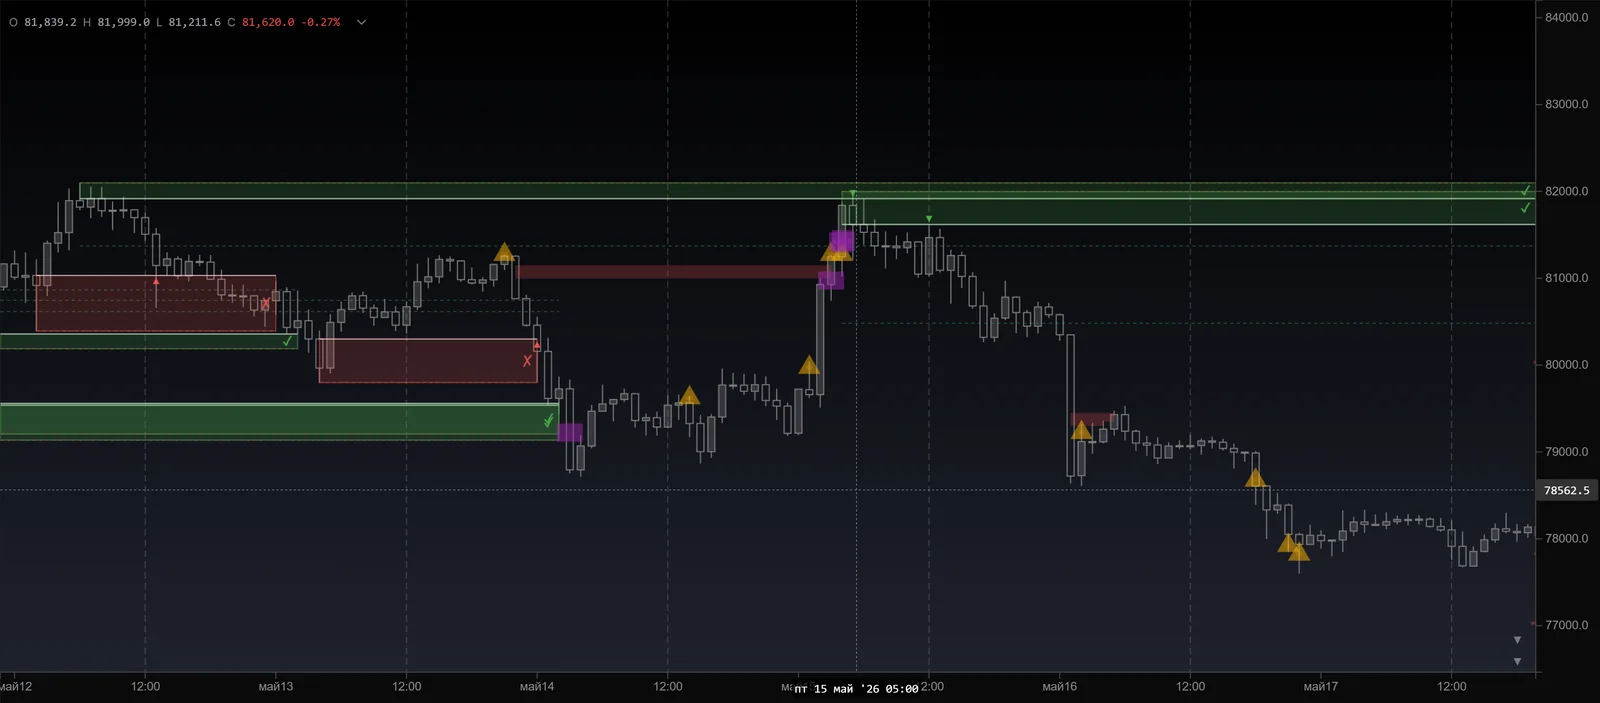Screen dimensions: 1600x703
Task: Click the topmost green checkmark at the right edge
Action: pyautogui.click(x=1526, y=190)
